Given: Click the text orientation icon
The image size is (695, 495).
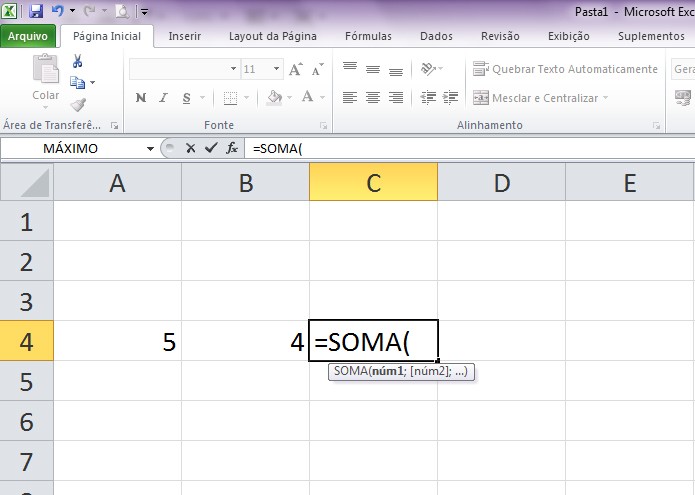Looking at the screenshot, I should 429,69.
